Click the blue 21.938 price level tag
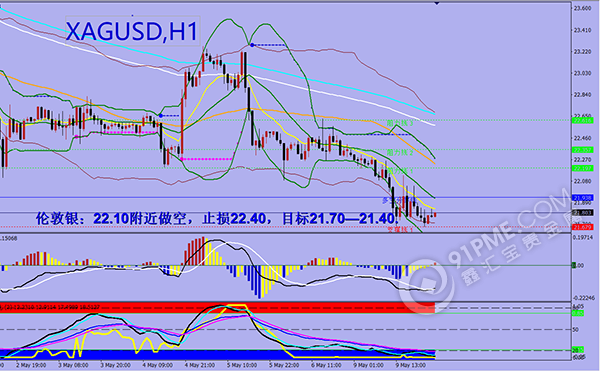Screen dimensions: 600x371 click(583, 198)
